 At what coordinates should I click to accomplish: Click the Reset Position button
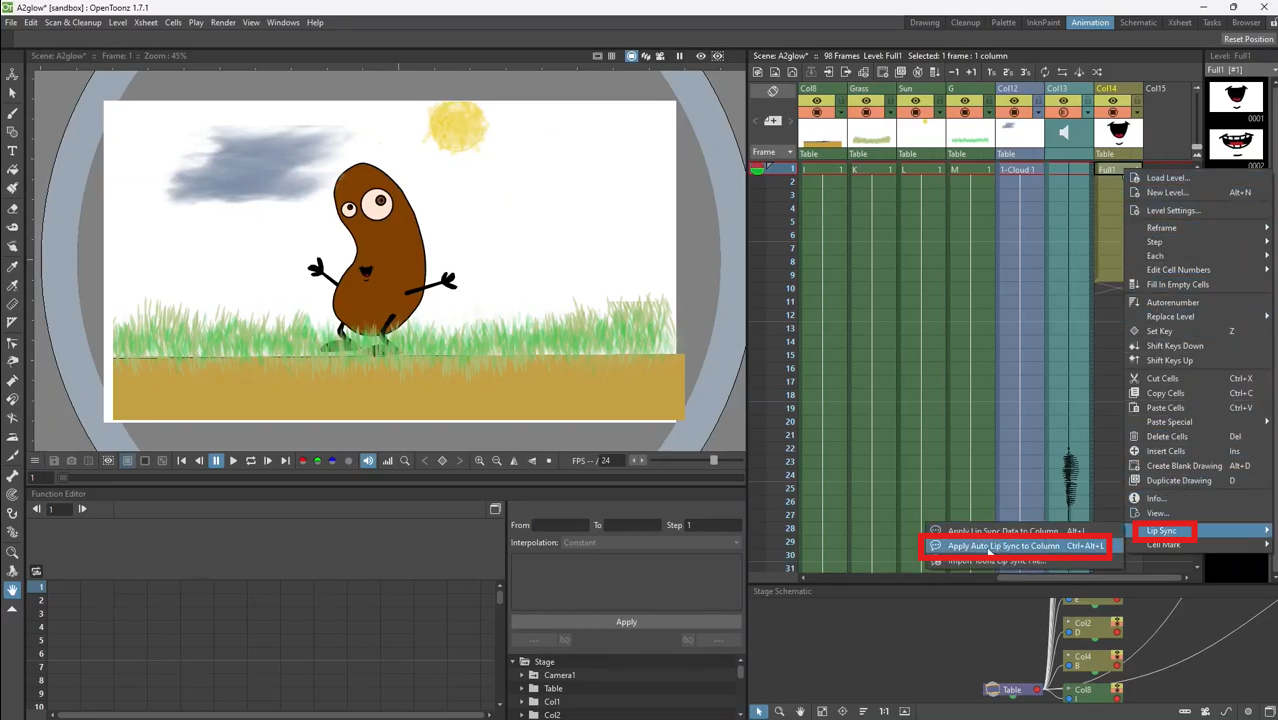click(x=1248, y=39)
